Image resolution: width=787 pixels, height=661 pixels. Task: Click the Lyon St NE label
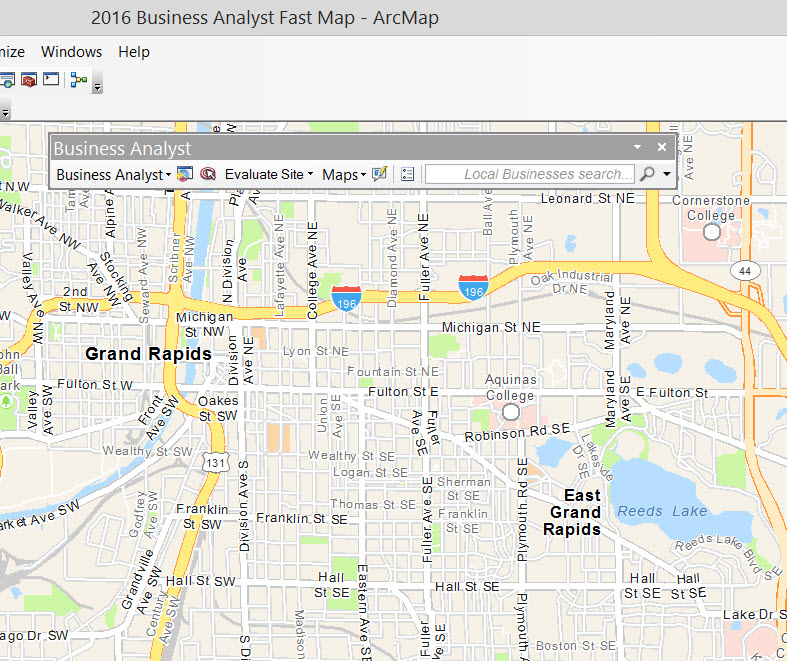[316, 351]
